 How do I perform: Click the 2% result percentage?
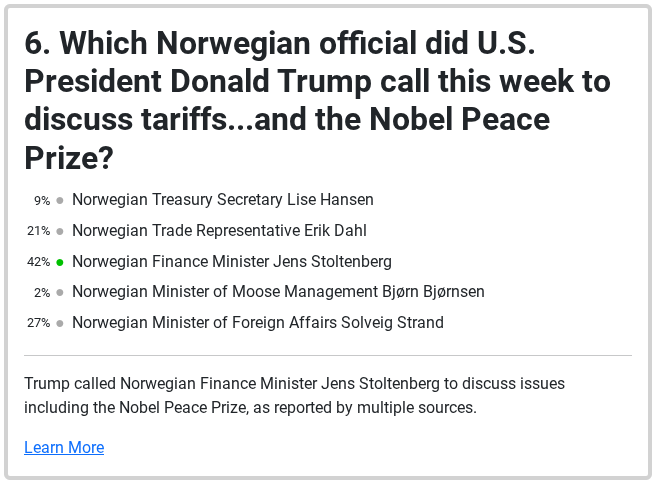(42, 292)
